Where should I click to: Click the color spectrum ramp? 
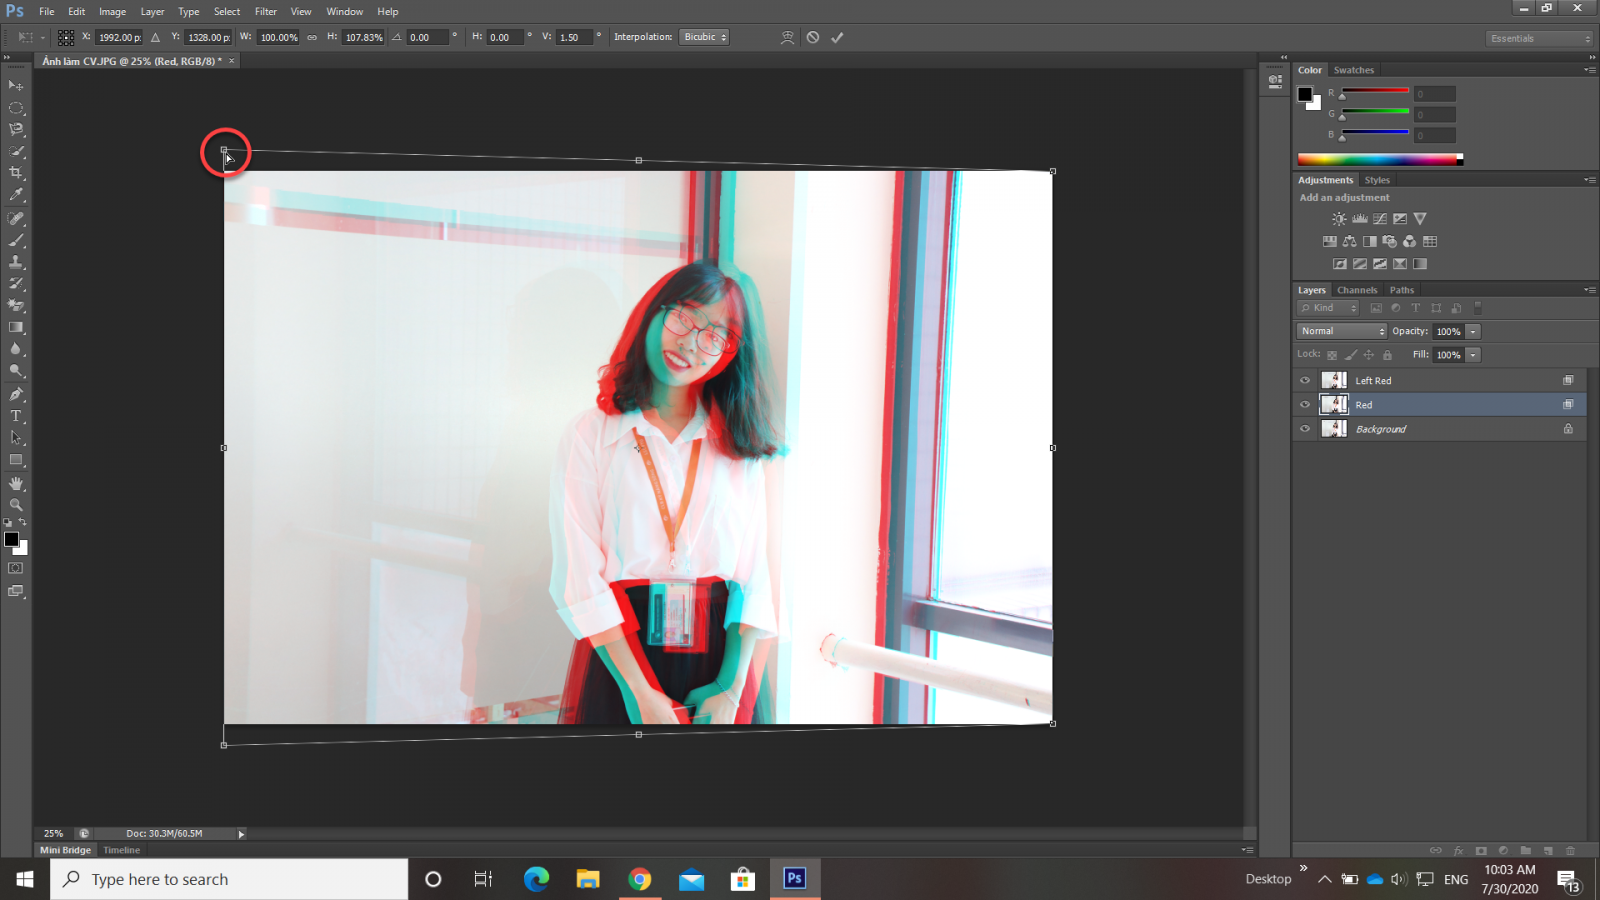tap(1379, 159)
